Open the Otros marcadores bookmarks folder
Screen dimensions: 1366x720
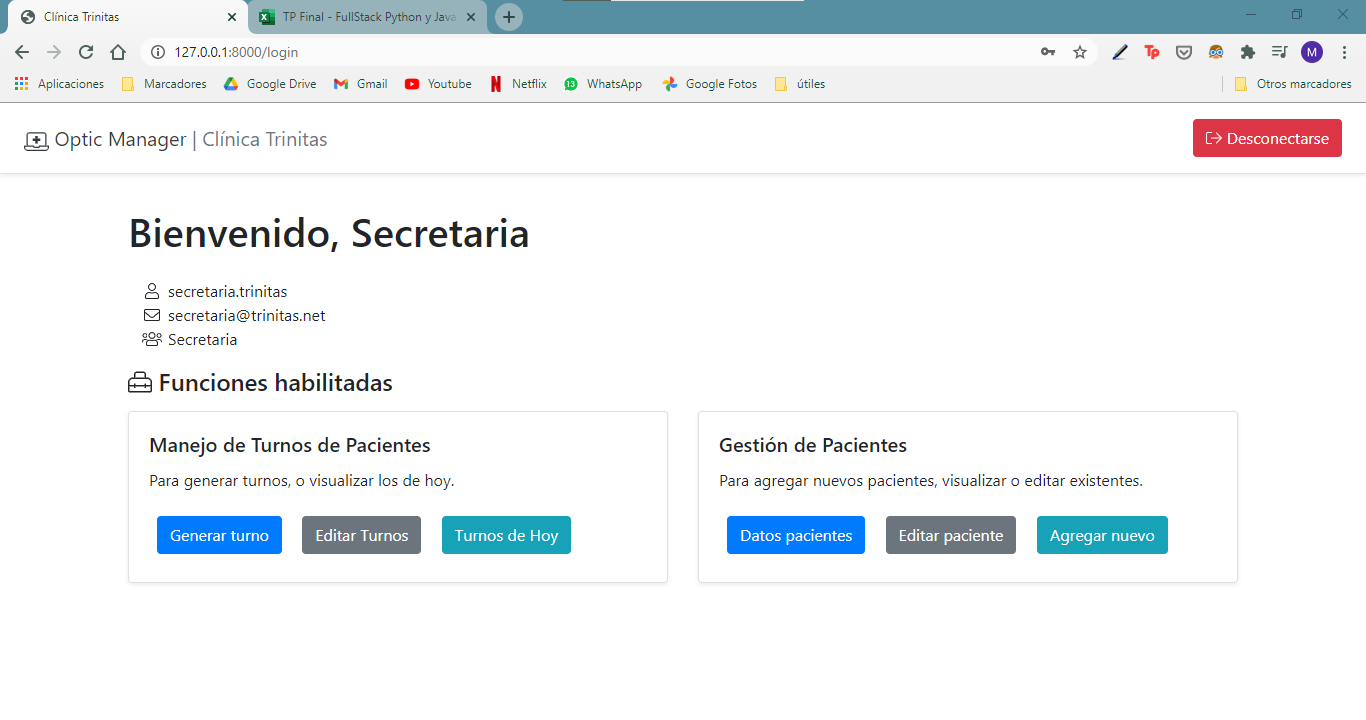coord(1292,84)
